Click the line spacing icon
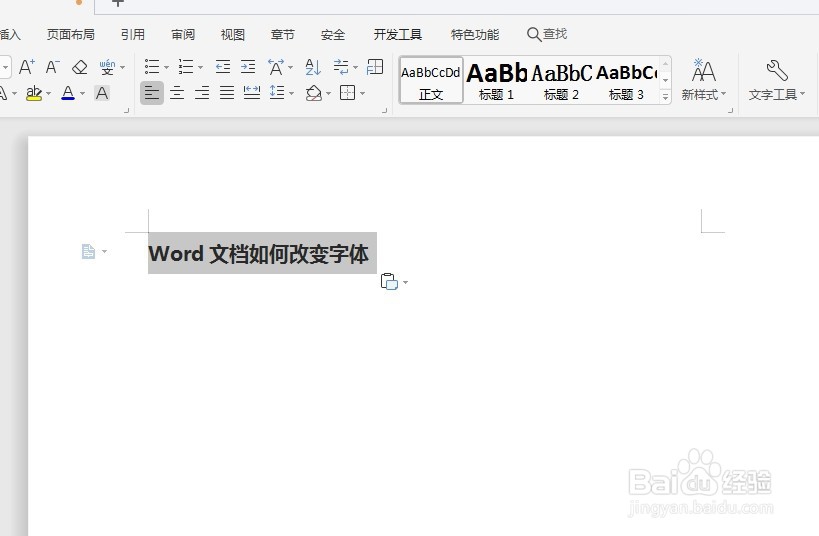 pos(277,93)
